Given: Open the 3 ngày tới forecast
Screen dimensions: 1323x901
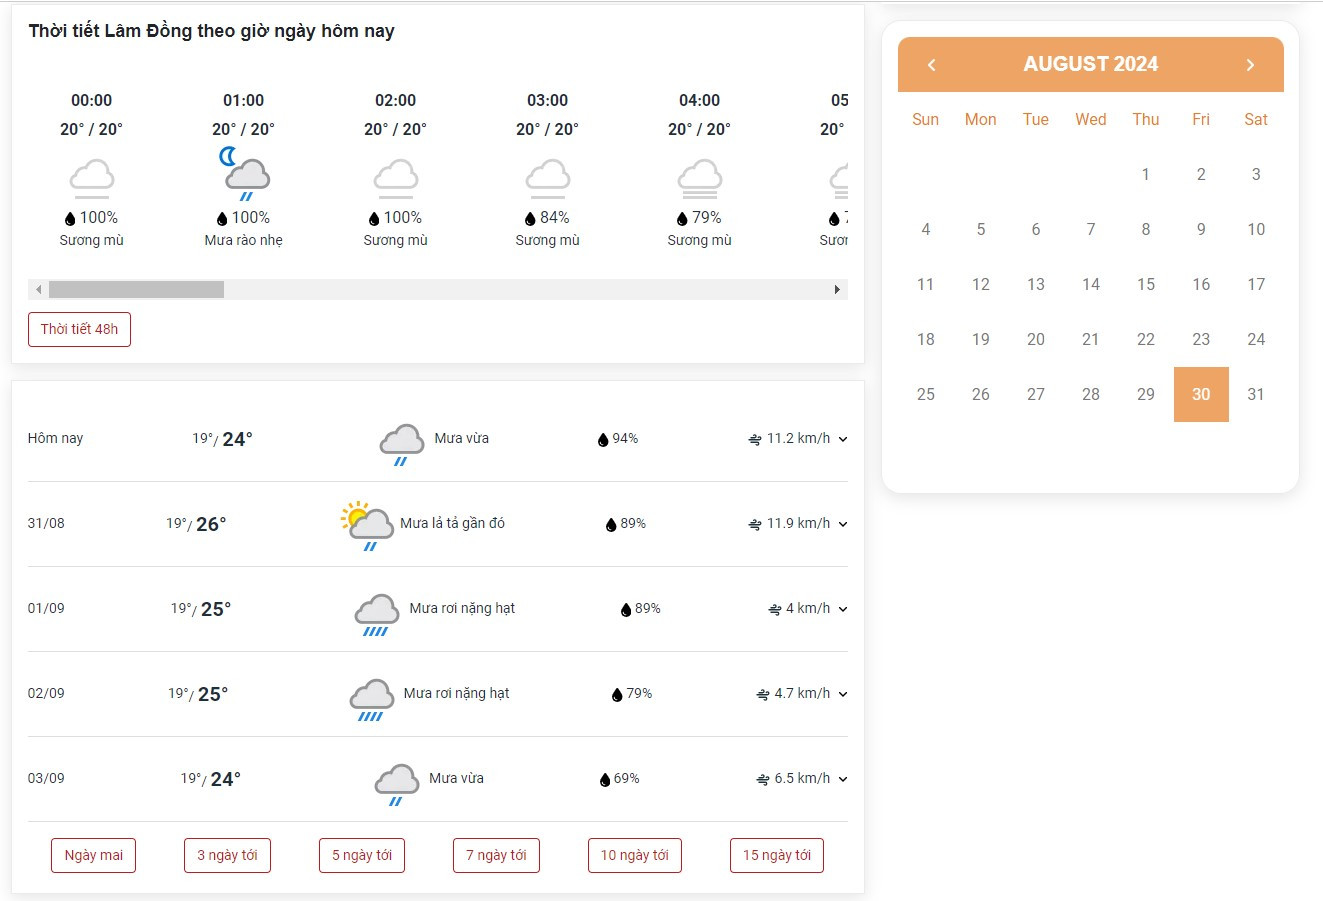Looking at the screenshot, I should click(227, 855).
